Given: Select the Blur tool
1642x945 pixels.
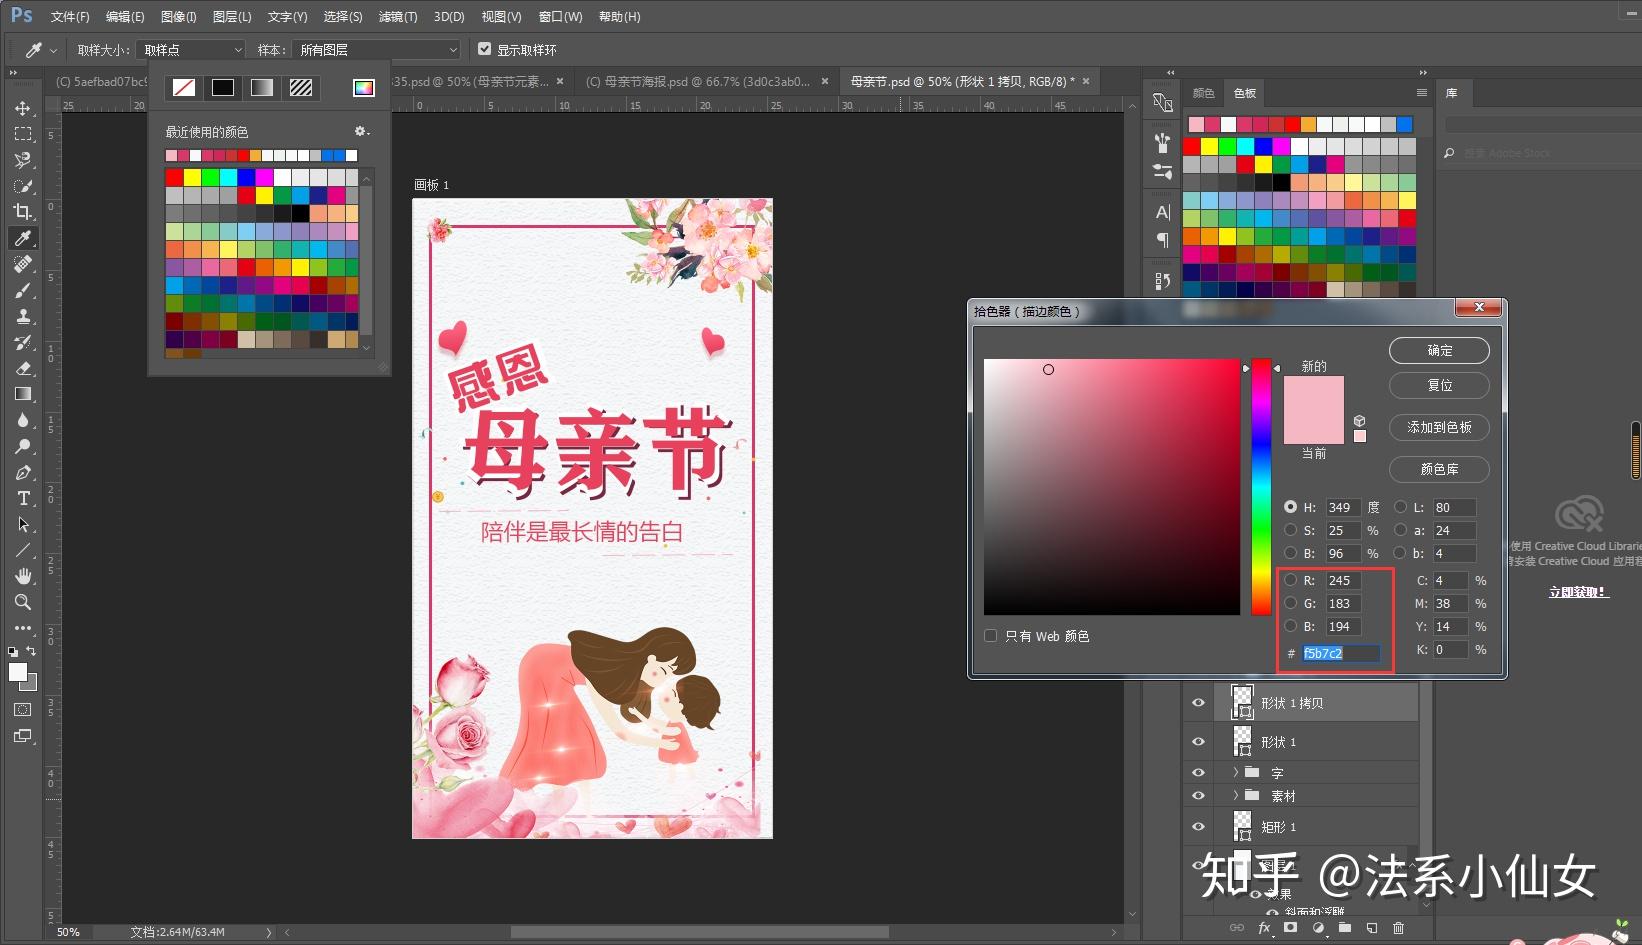Looking at the screenshot, I should pyautogui.click(x=23, y=420).
